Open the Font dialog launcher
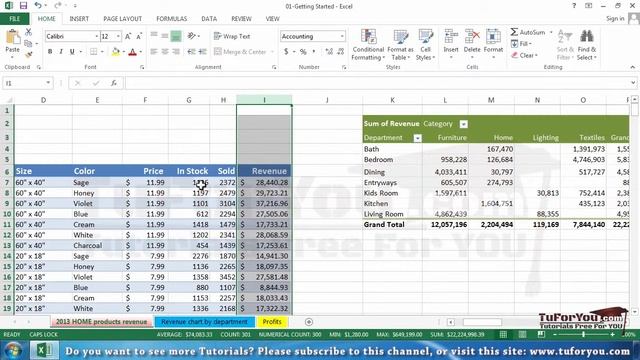 click(142, 67)
